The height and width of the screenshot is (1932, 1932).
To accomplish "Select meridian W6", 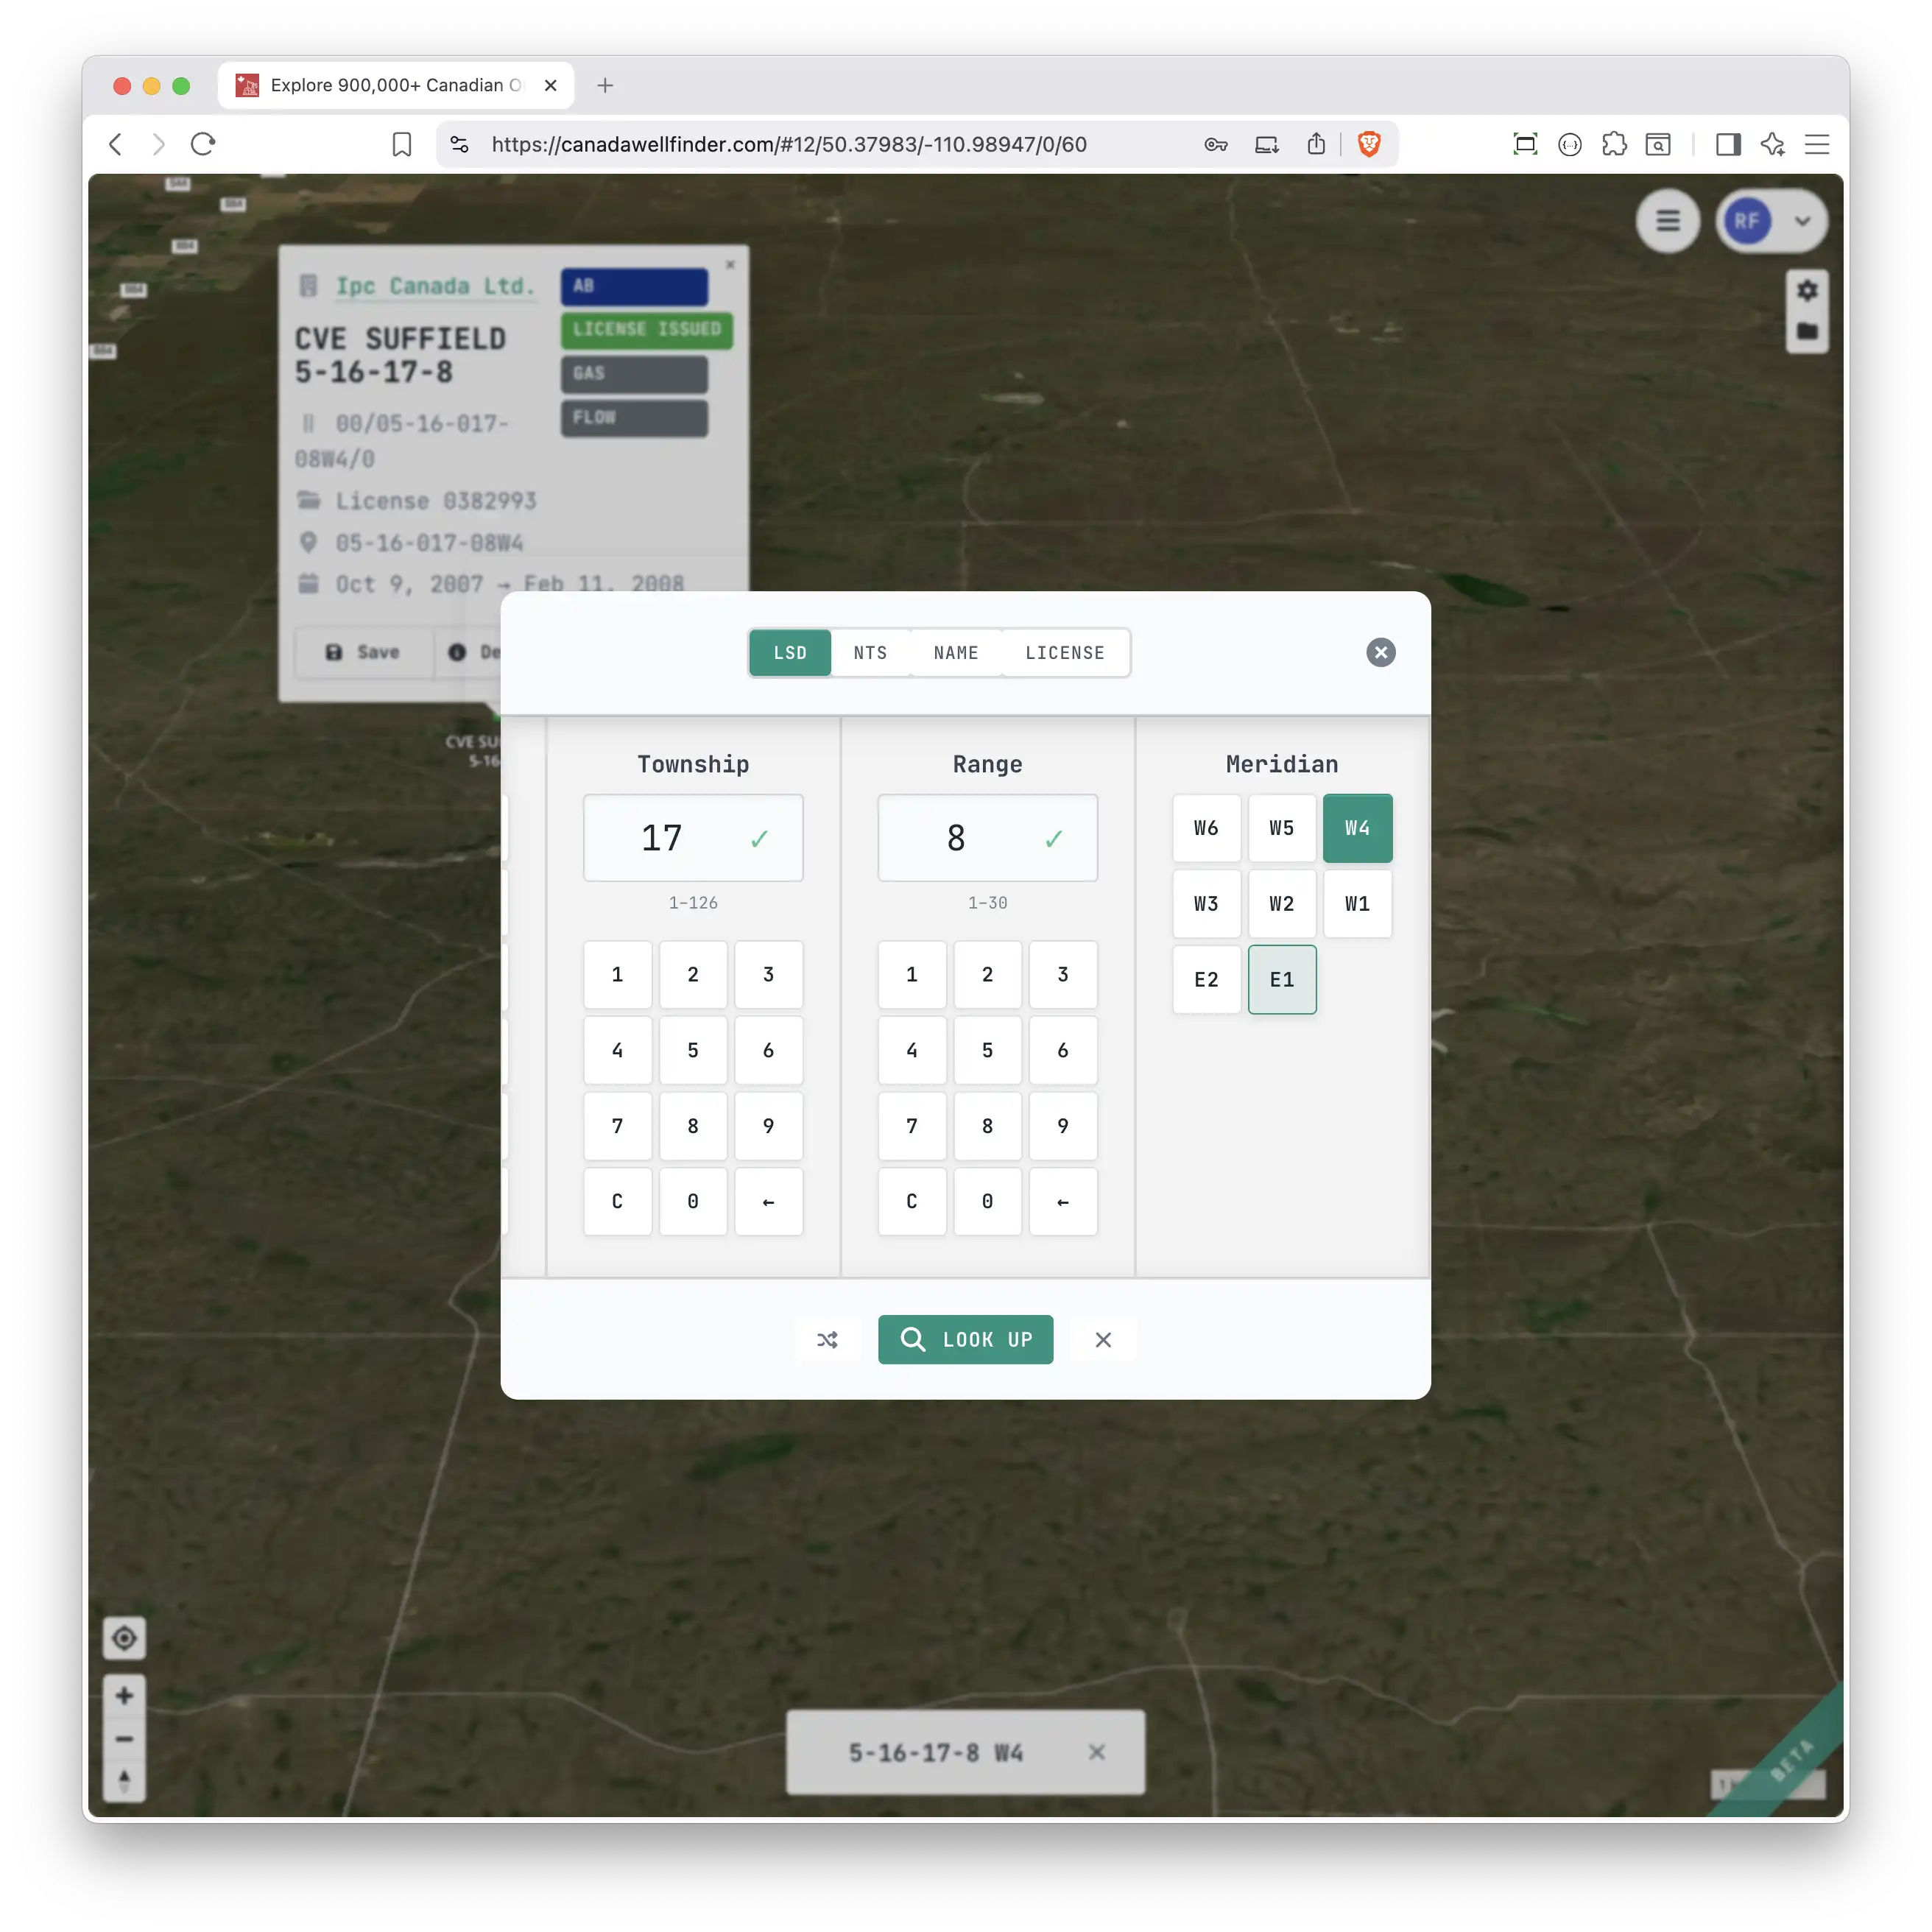I will click(x=1206, y=828).
